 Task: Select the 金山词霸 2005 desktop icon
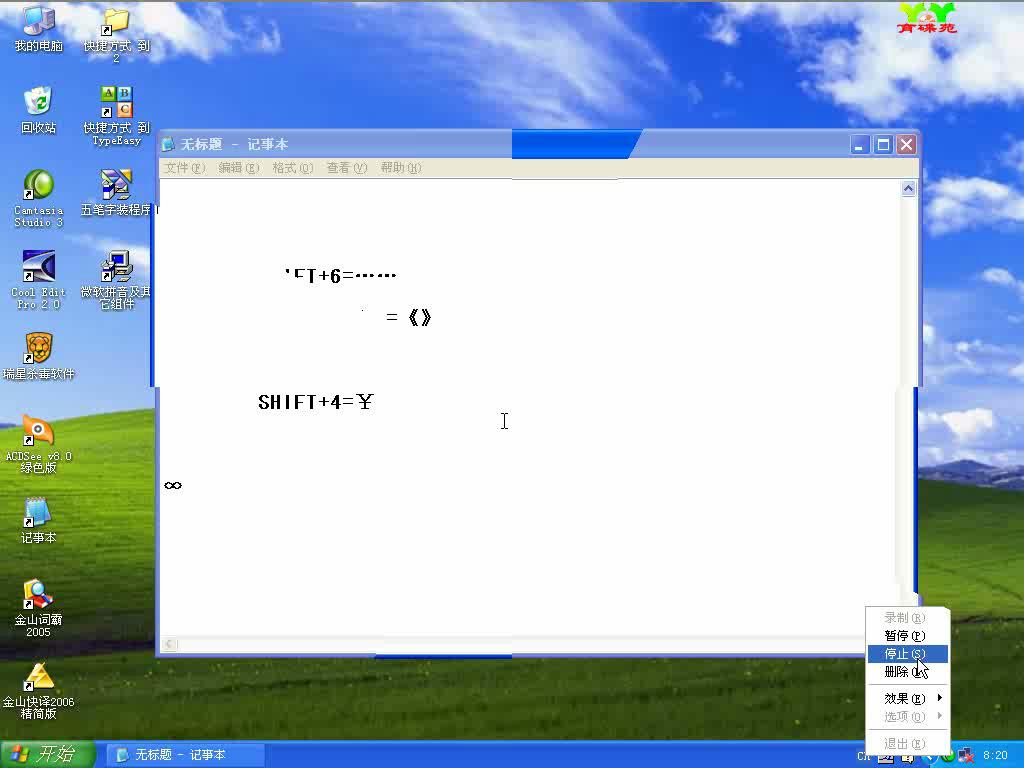point(39,608)
